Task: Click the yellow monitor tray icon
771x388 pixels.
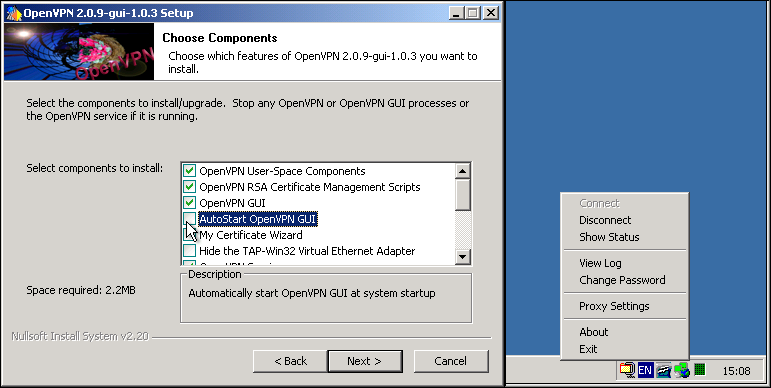Action: [x=627, y=370]
